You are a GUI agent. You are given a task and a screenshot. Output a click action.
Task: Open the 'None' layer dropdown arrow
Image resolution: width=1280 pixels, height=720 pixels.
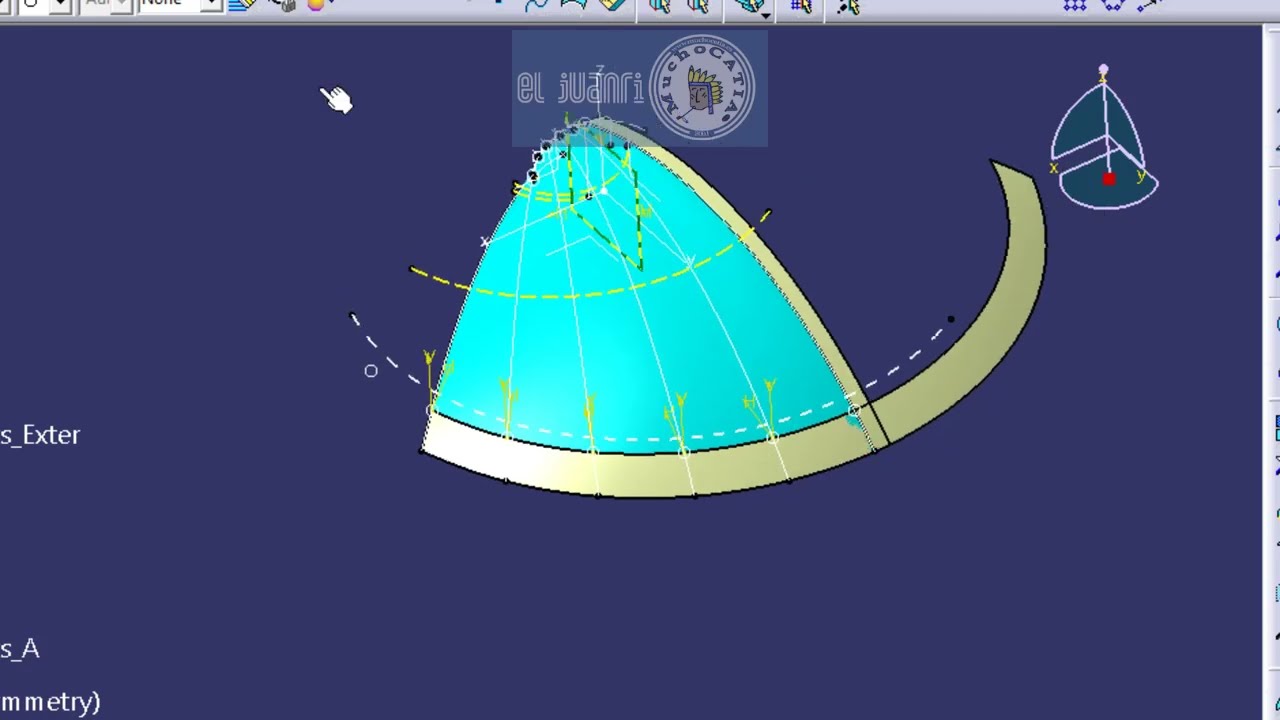211,5
